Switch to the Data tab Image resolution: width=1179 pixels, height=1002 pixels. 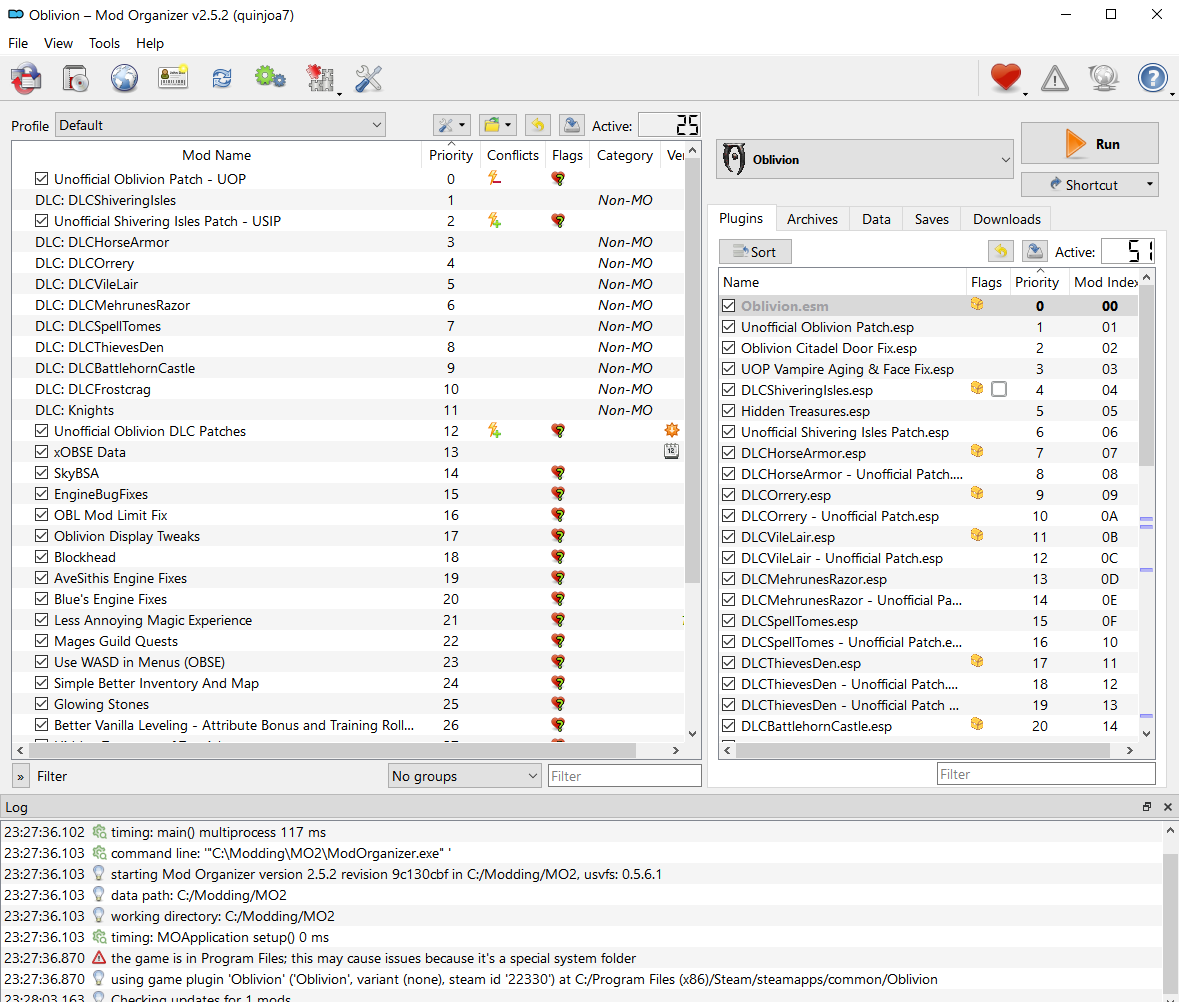coord(876,219)
